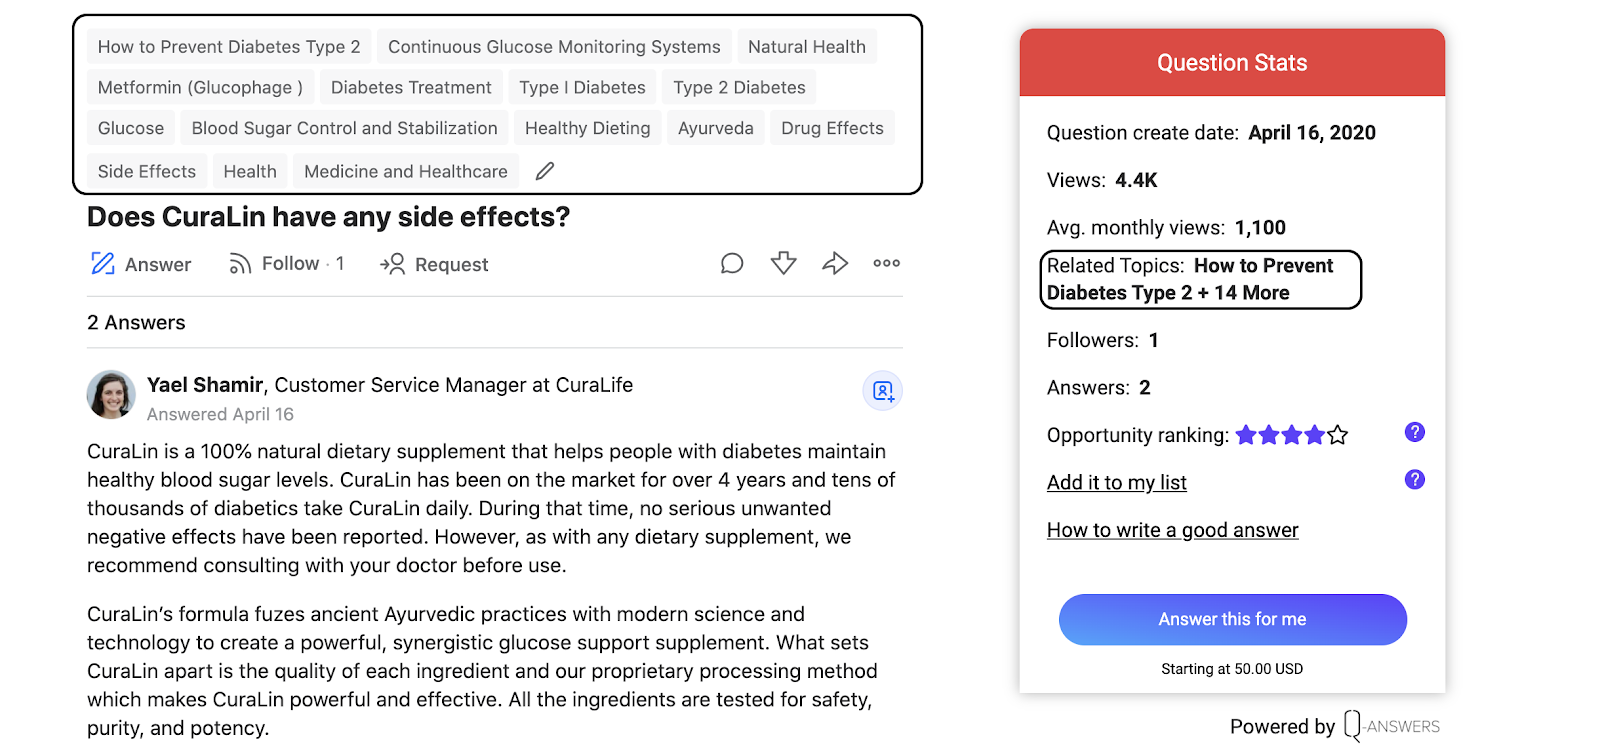1600x754 pixels.
Task: Click help icon next to Add it to my list
Action: 1415,479
